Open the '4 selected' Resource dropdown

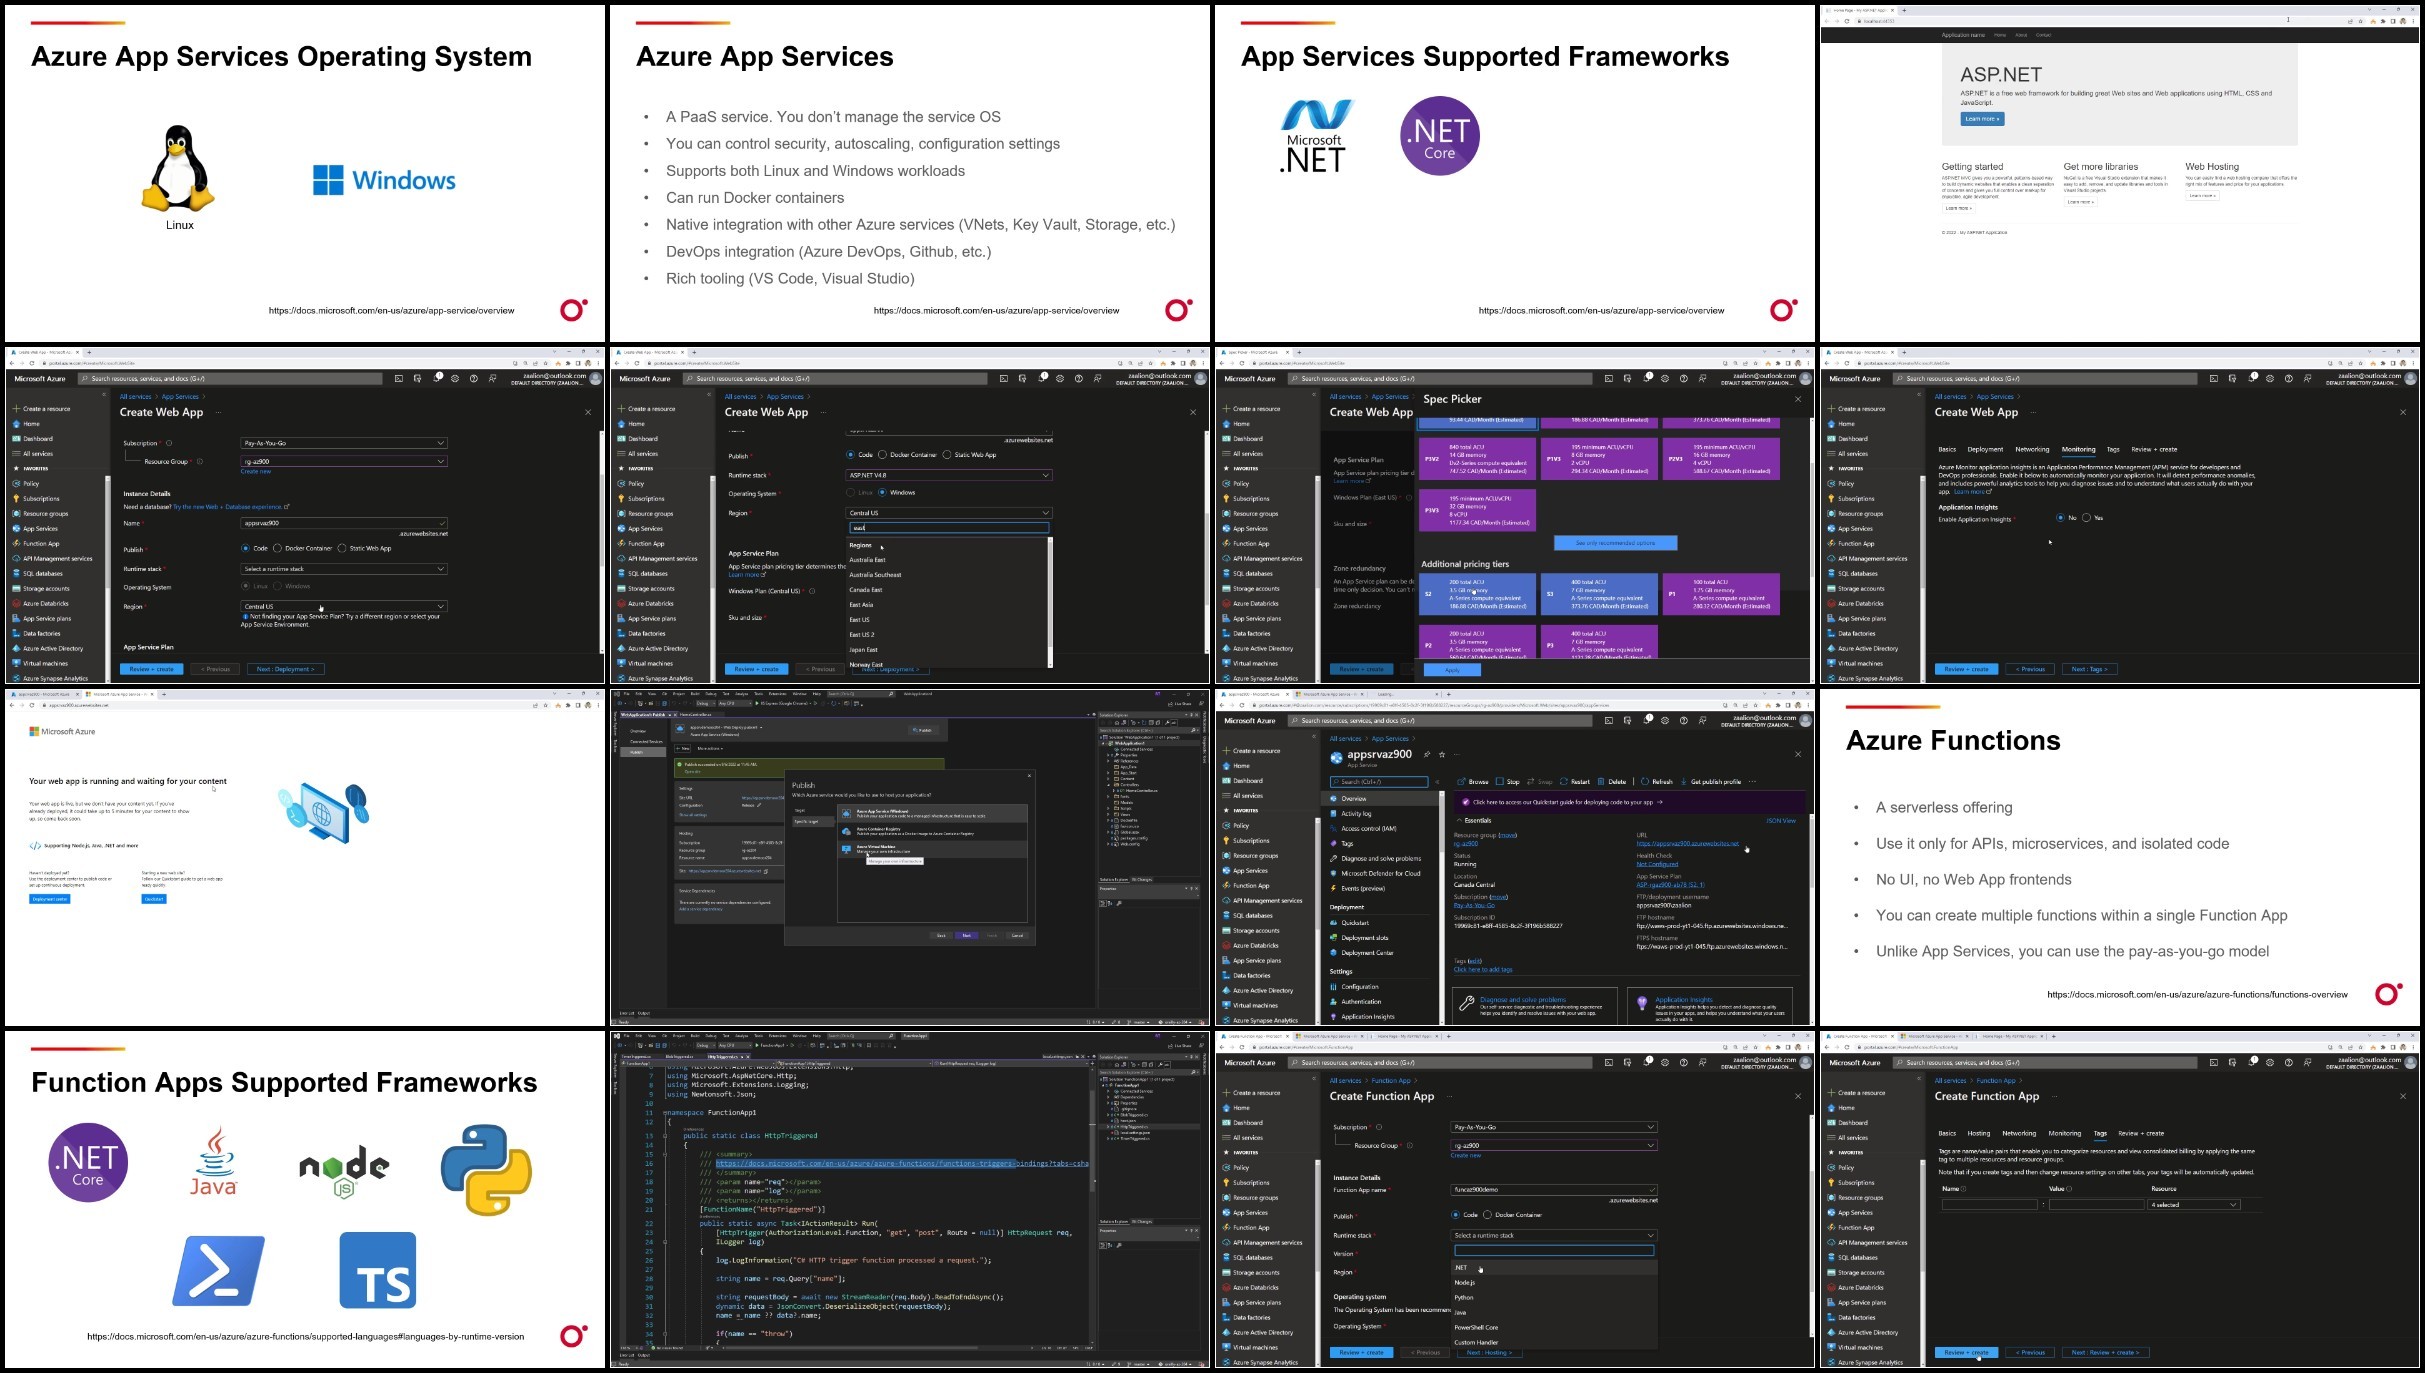(2194, 1205)
